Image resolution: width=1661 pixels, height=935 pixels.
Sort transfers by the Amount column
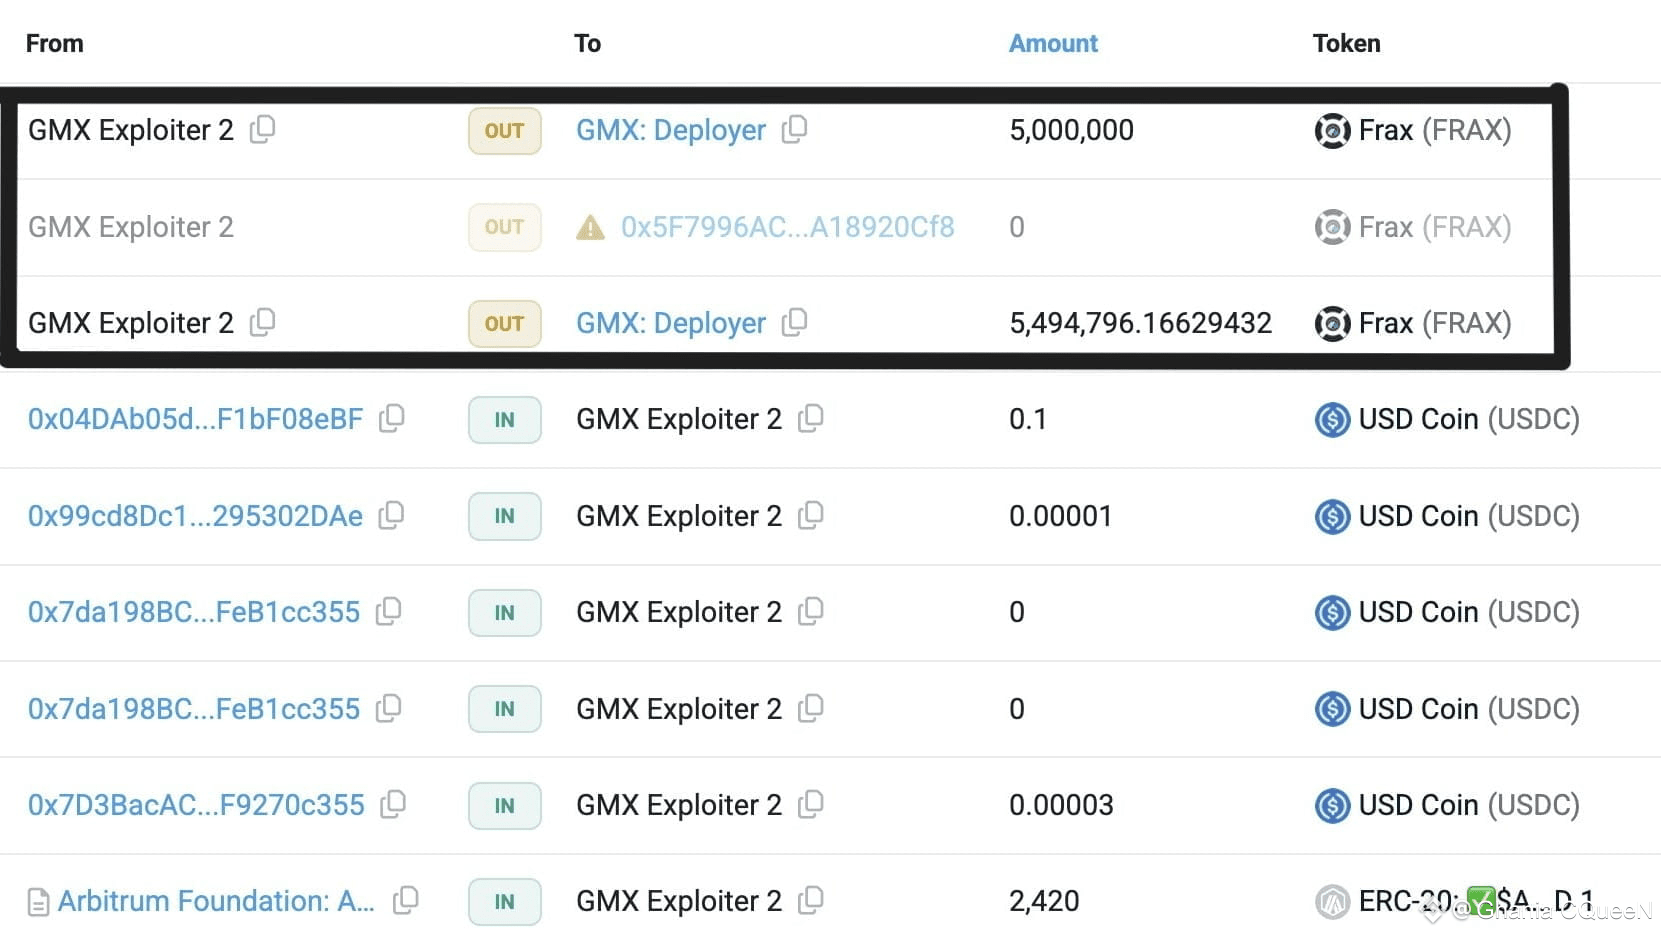(x=1053, y=43)
